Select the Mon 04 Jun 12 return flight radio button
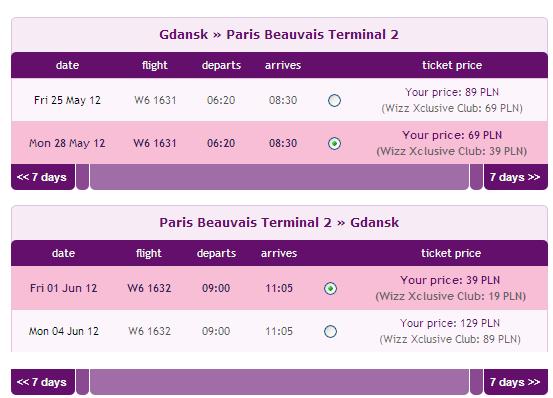The image size is (553, 398). click(x=330, y=331)
